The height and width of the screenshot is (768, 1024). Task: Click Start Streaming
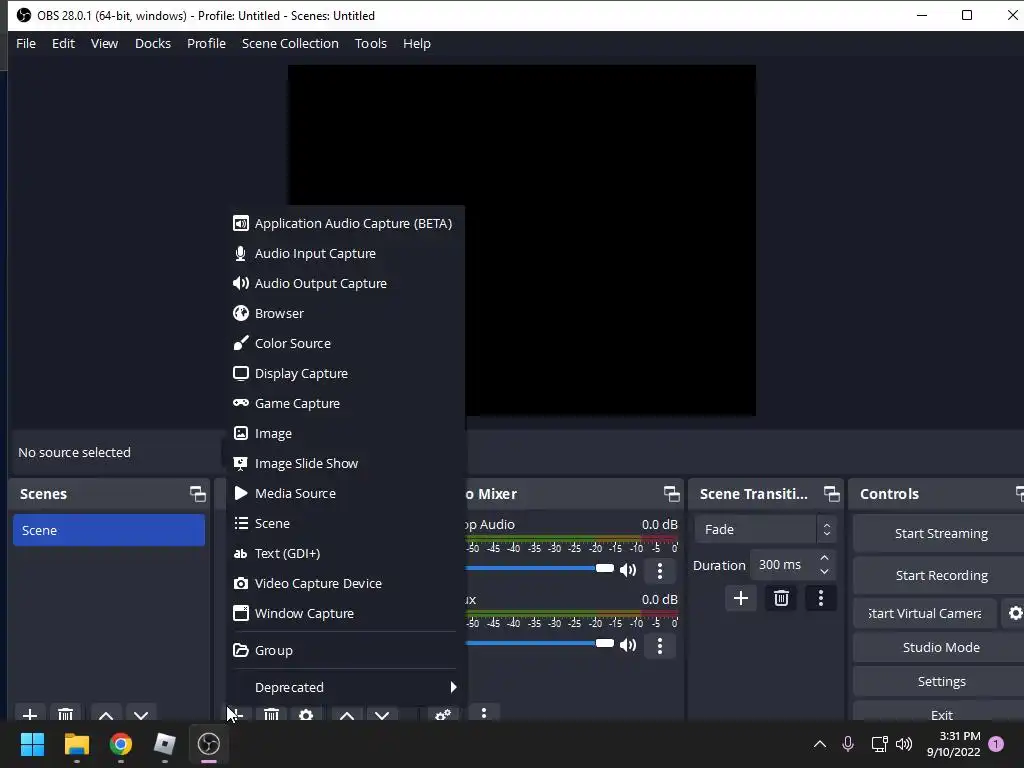pos(940,534)
